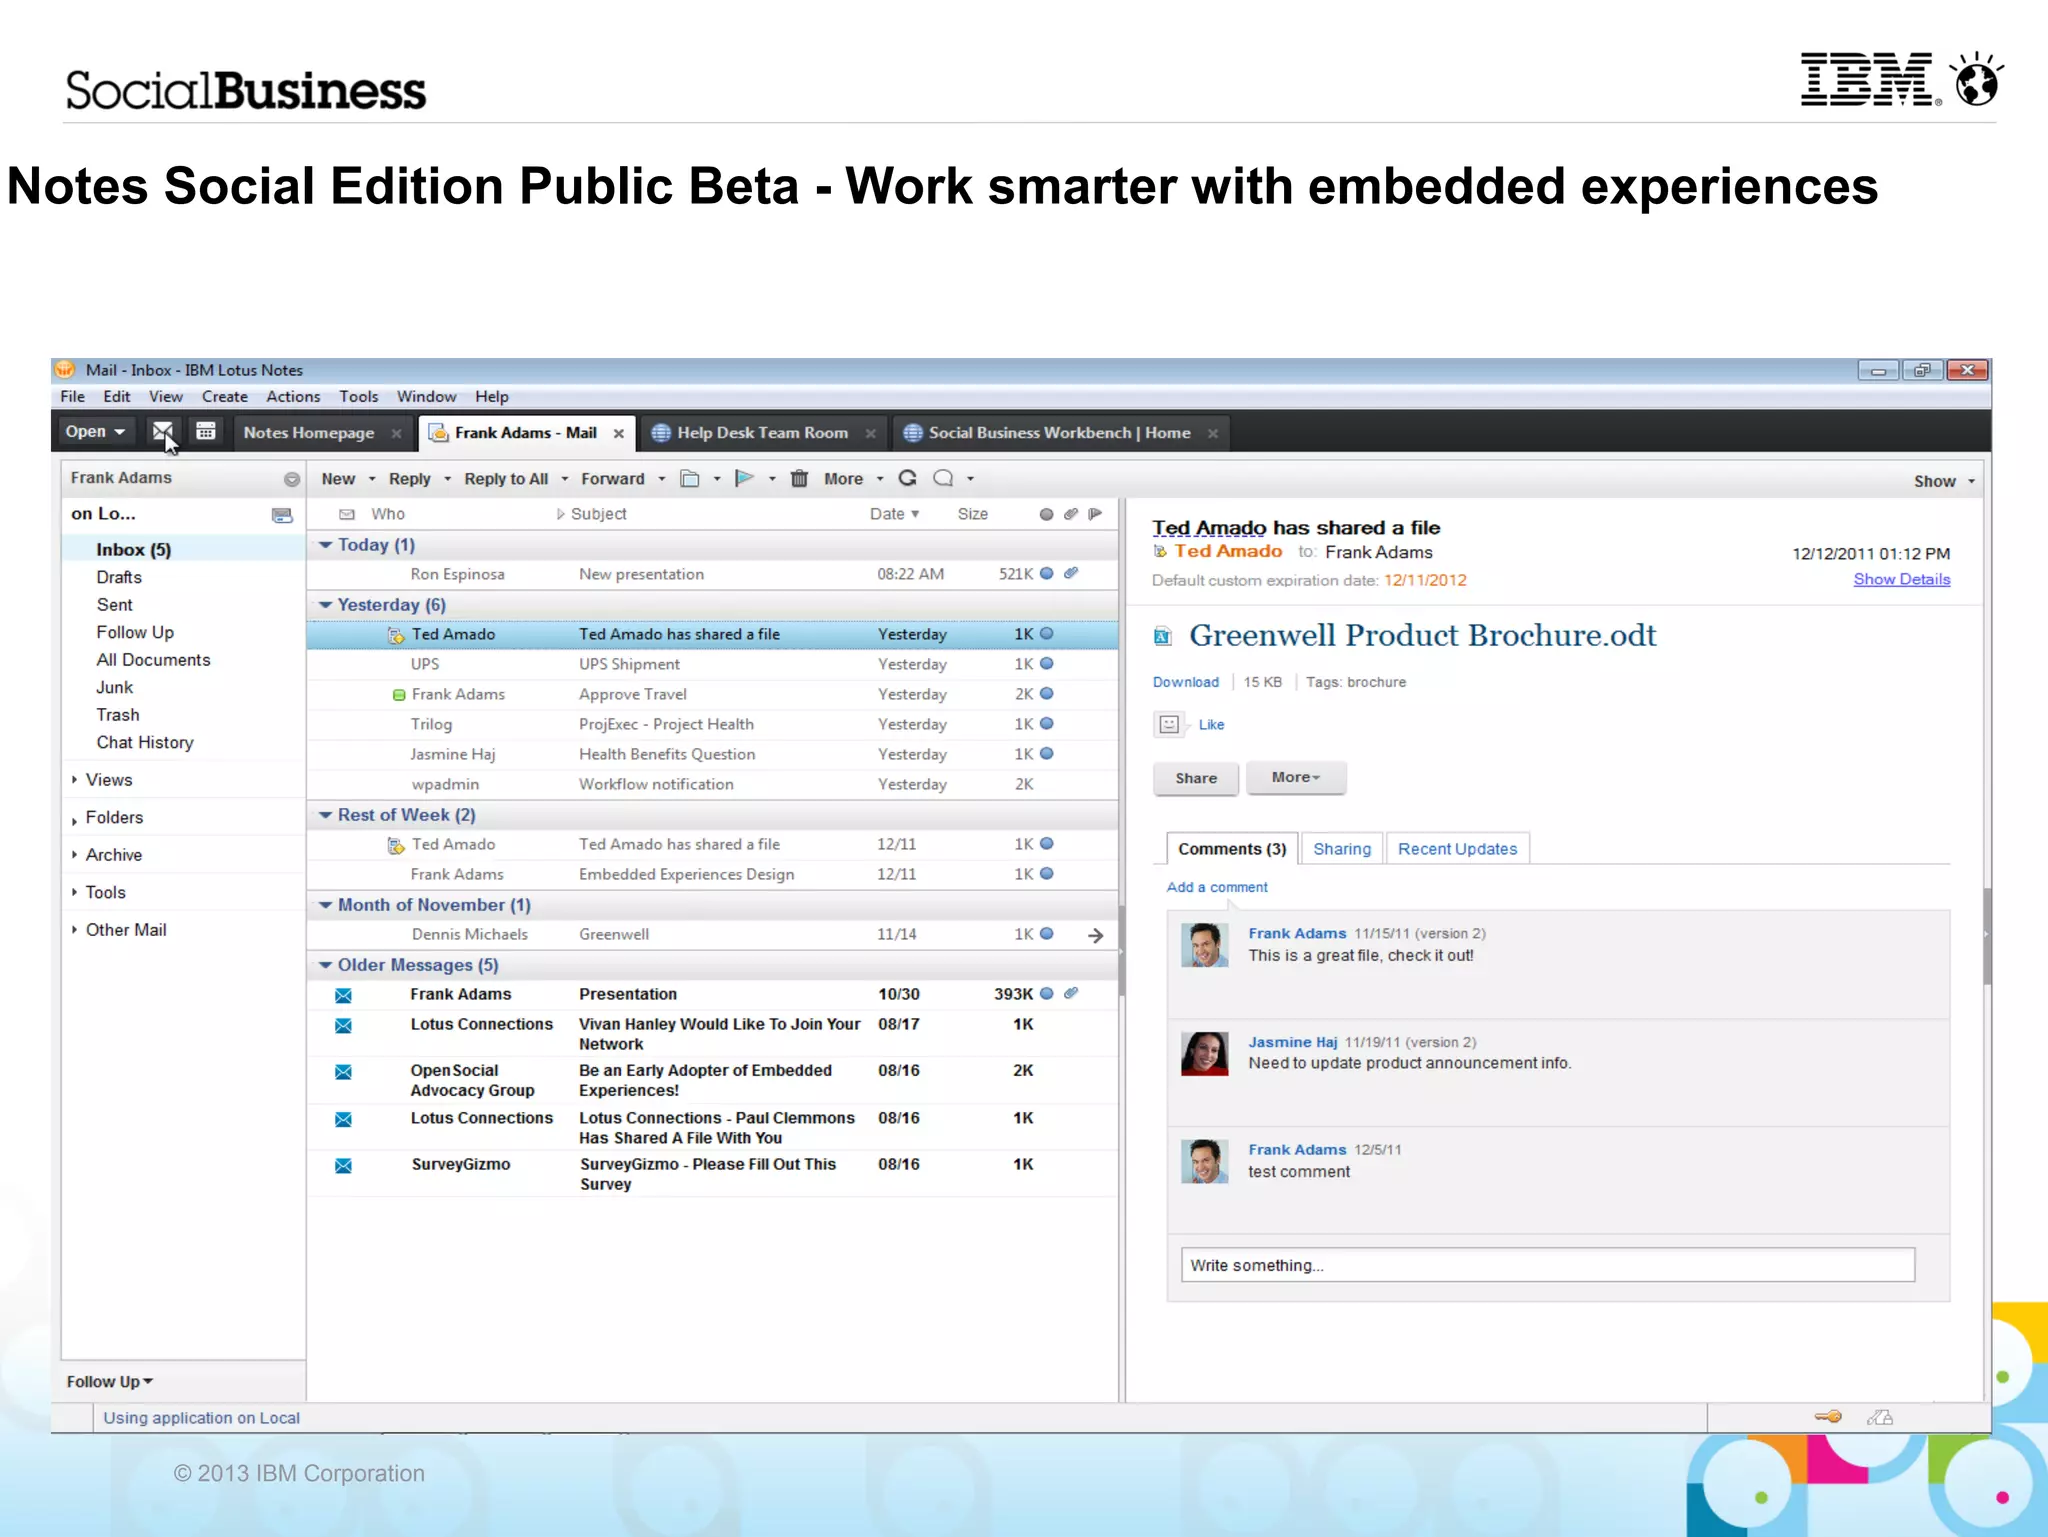Click the smiley Like icon
Image resolution: width=2048 pixels, height=1537 pixels.
pyautogui.click(x=1169, y=724)
